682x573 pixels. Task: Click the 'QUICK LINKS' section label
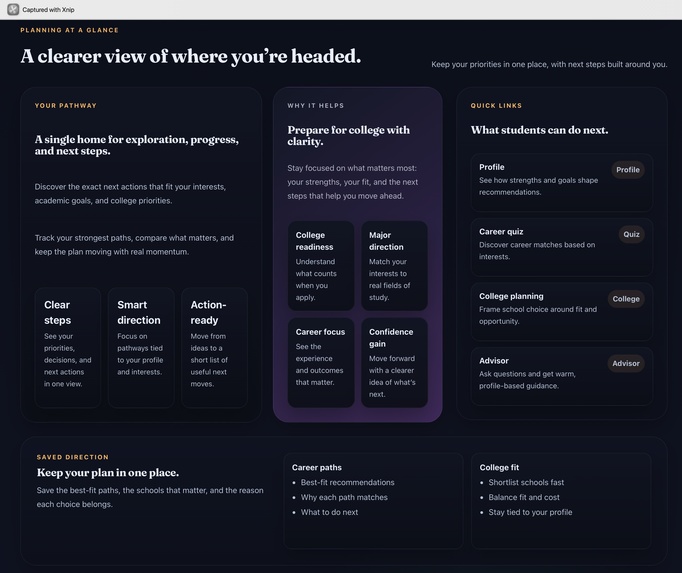click(496, 106)
